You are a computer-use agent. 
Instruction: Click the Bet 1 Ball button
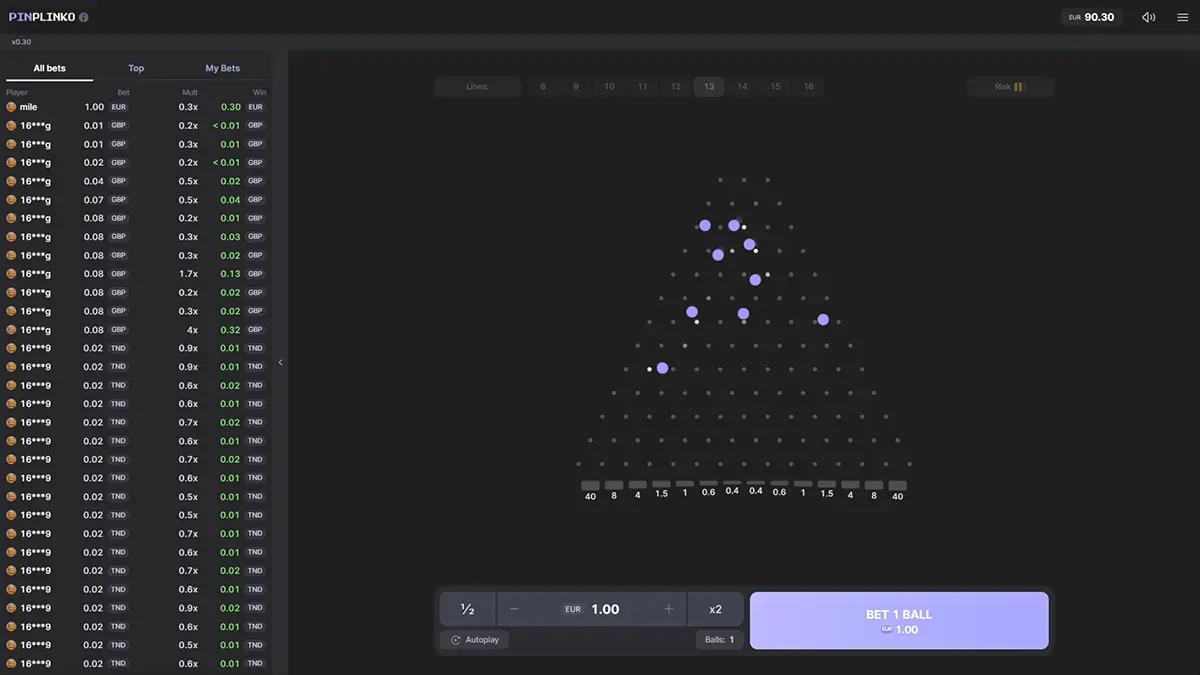(899, 621)
